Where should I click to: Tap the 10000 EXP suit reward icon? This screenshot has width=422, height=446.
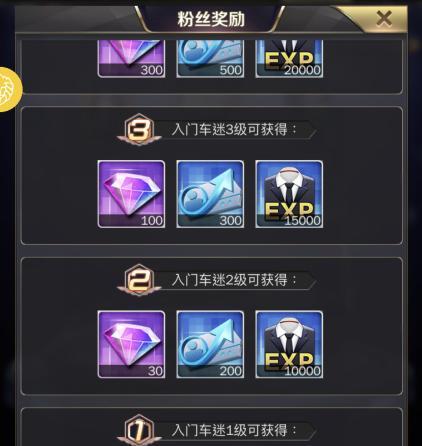click(289, 345)
